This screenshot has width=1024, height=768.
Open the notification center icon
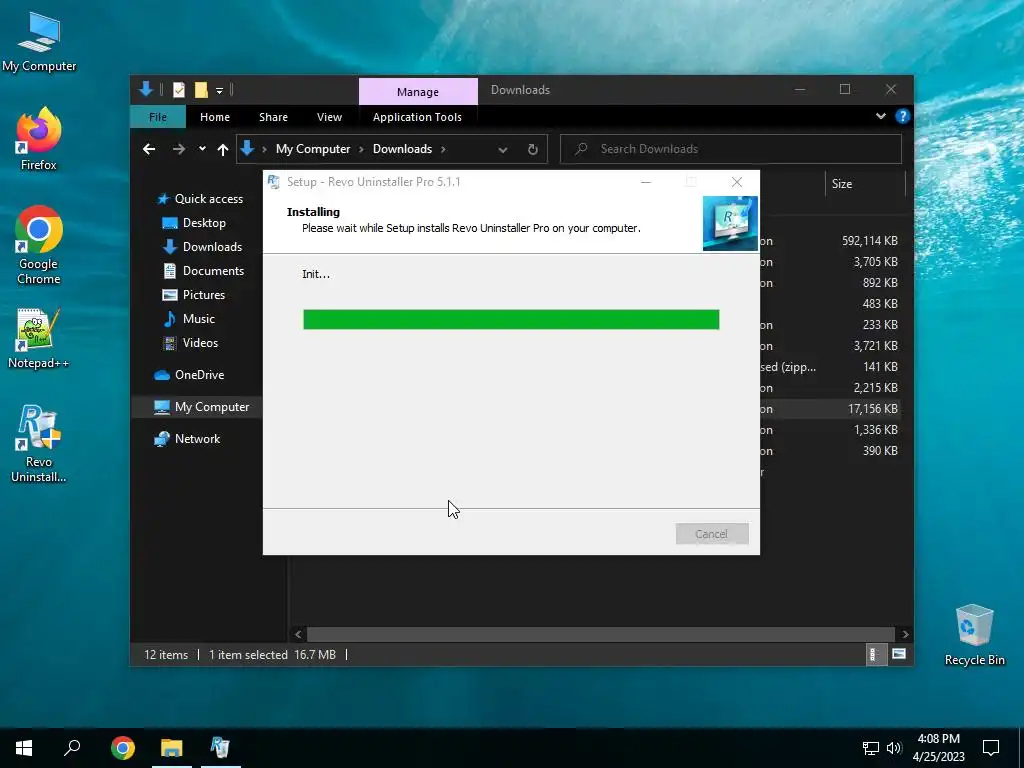[991, 748]
